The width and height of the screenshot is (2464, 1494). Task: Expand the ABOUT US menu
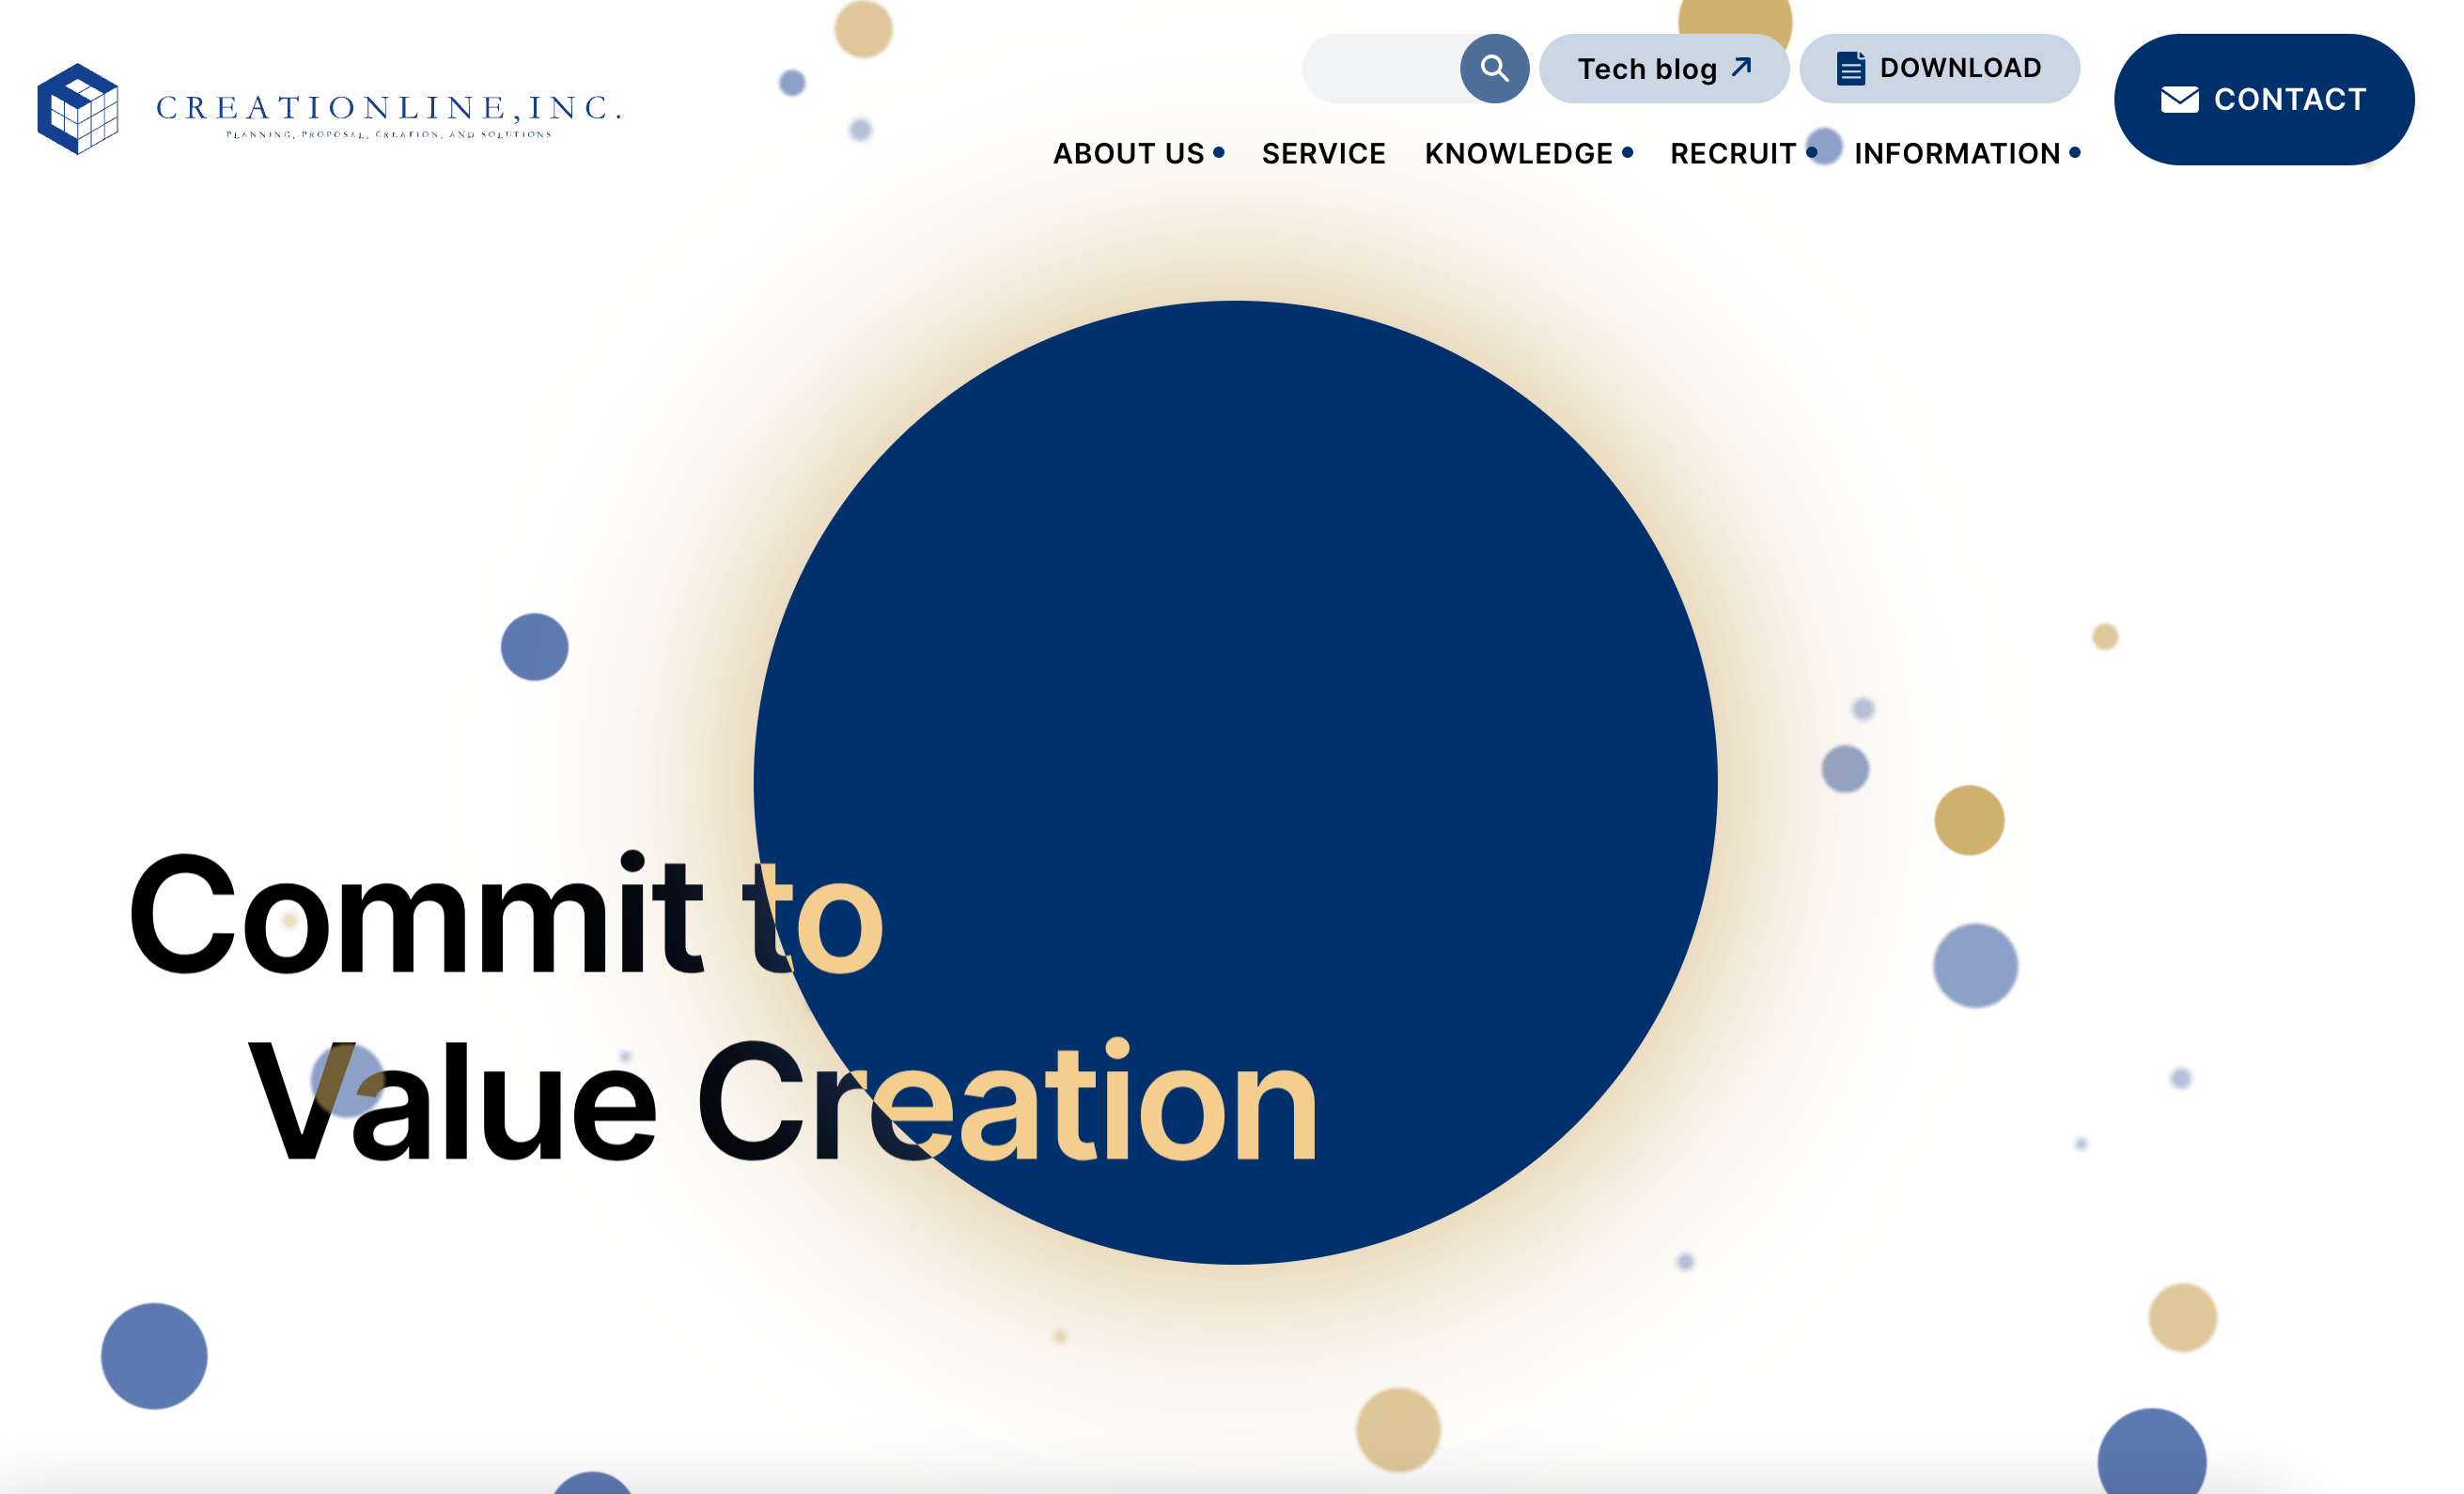pyautogui.click(x=1129, y=151)
